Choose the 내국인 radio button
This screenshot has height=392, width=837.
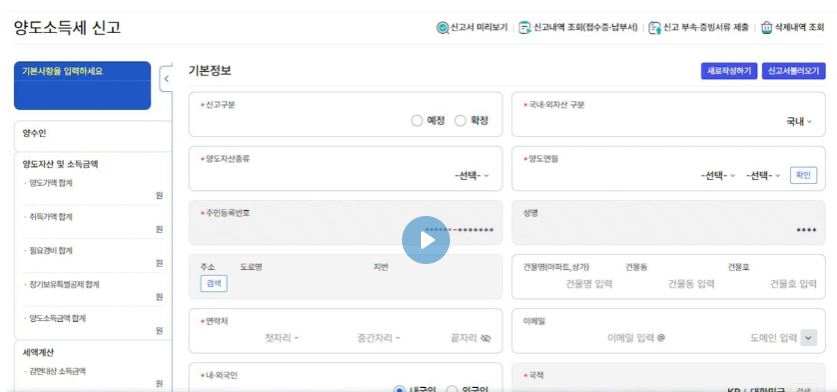399,390
